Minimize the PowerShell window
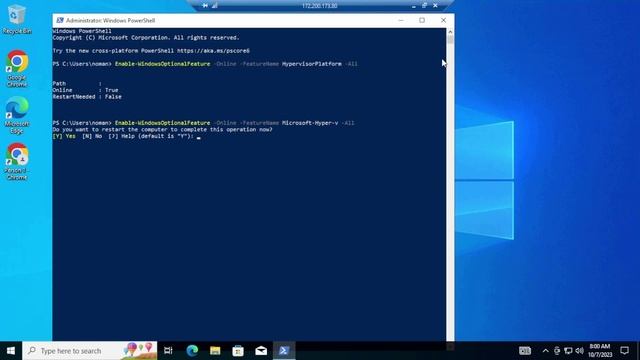Screen dimensions: 640x360 pyautogui.click(x=401, y=20)
